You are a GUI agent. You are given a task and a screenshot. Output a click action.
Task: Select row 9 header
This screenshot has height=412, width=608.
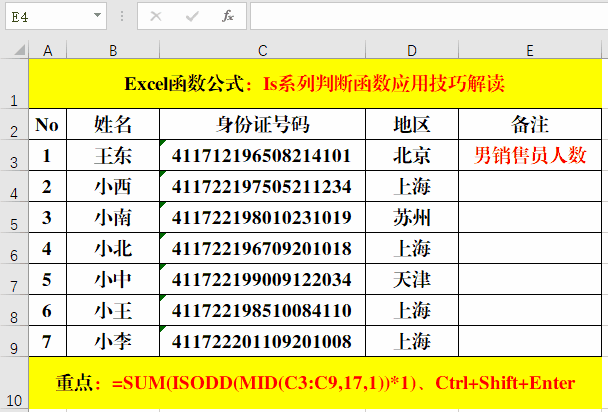click(x=14, y=341)
